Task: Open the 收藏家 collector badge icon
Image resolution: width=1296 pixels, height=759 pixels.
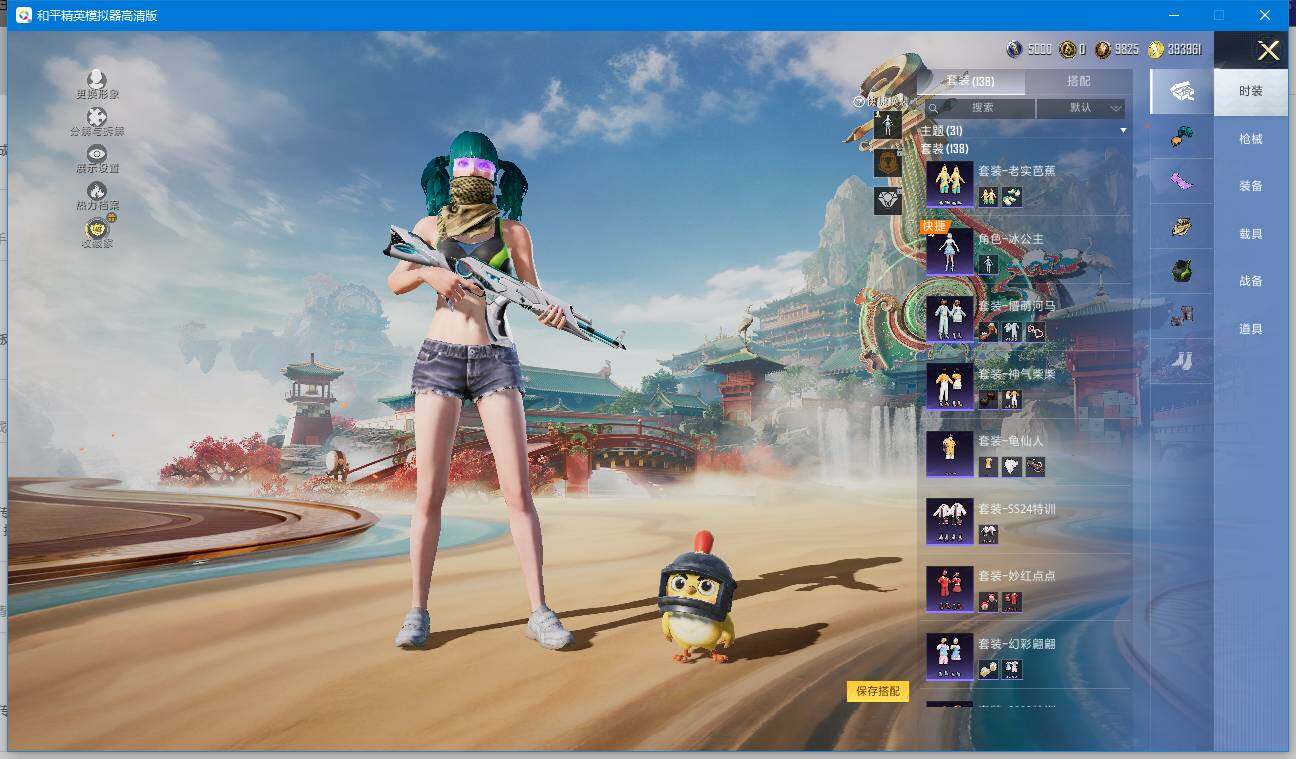Action: (97, 229)
